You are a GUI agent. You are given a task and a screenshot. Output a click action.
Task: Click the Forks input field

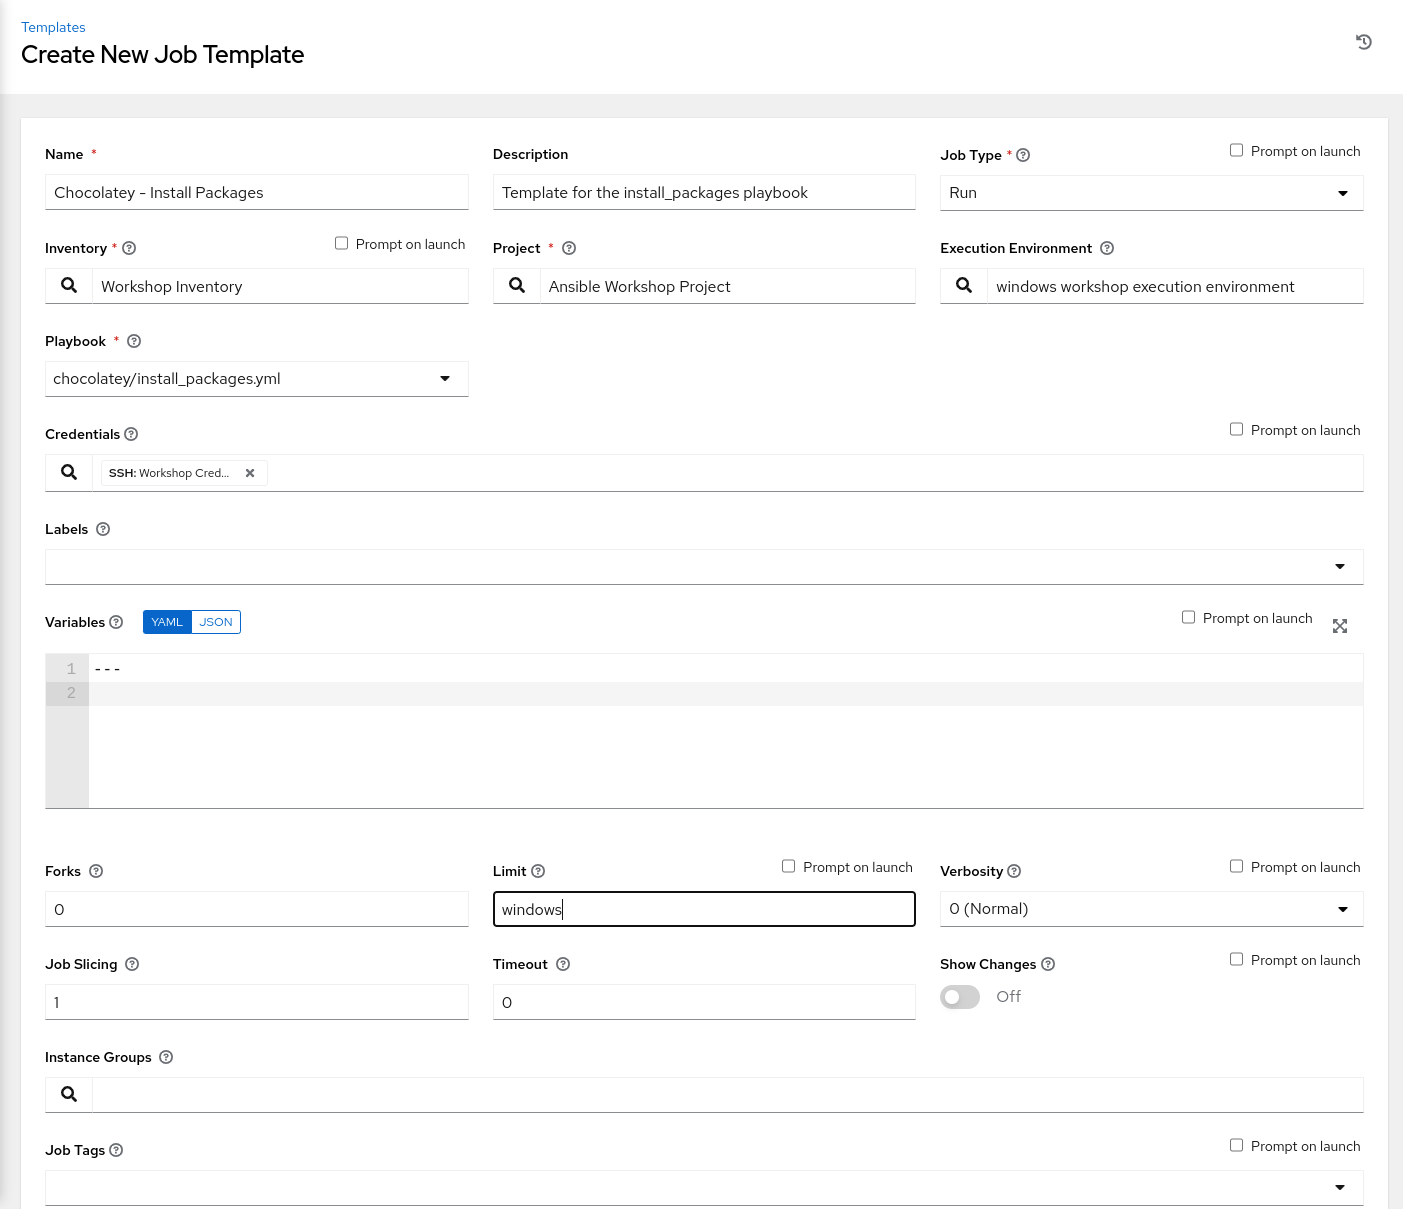[256, 909]
